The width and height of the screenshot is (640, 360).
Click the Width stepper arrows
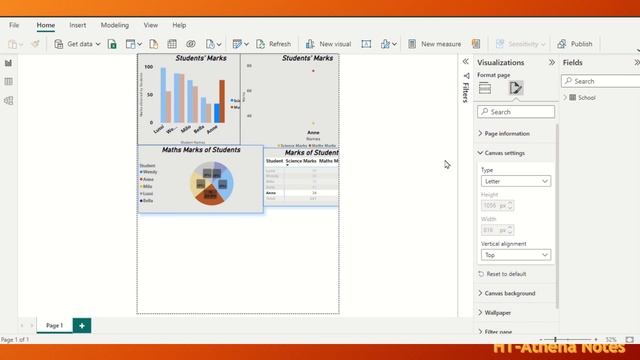[x=510, y=230]
